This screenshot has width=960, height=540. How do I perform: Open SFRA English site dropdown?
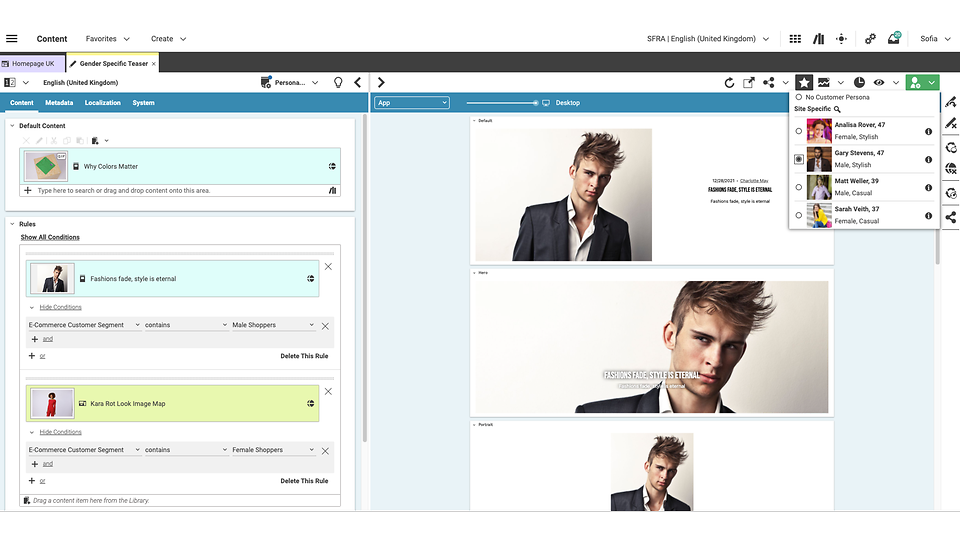click(708, 39)
